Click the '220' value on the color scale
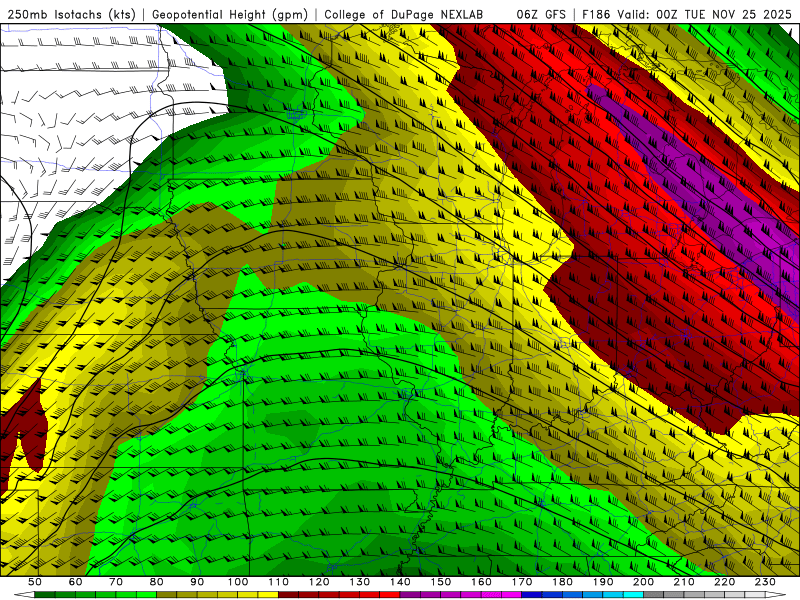 pos(724,582)
